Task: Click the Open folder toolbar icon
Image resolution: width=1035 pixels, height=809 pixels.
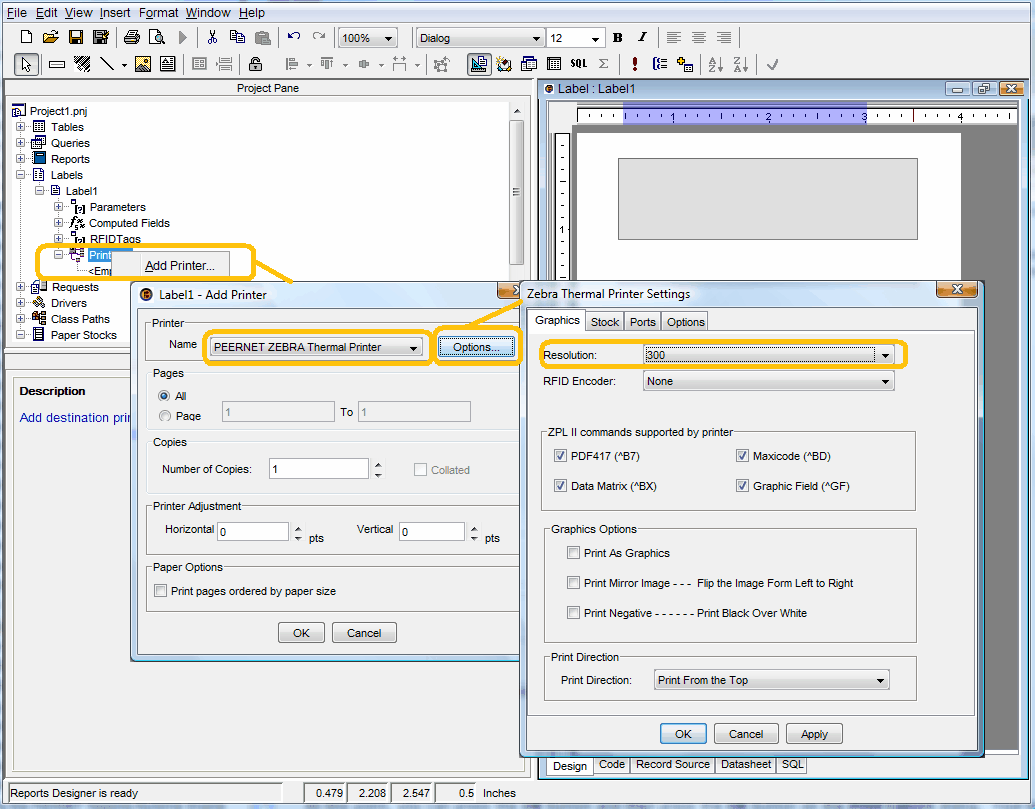Action: tap(51, 38)
